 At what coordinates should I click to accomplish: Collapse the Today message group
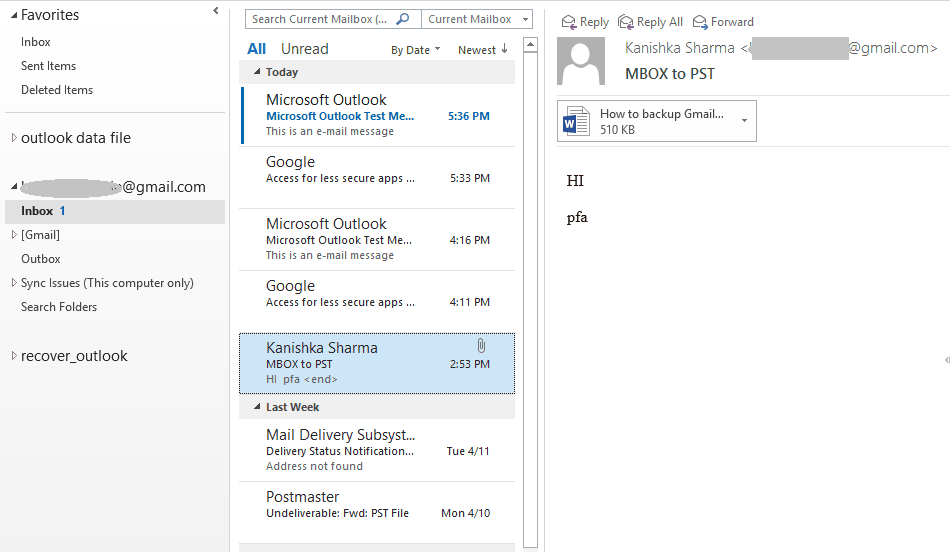tap(257, 71)
